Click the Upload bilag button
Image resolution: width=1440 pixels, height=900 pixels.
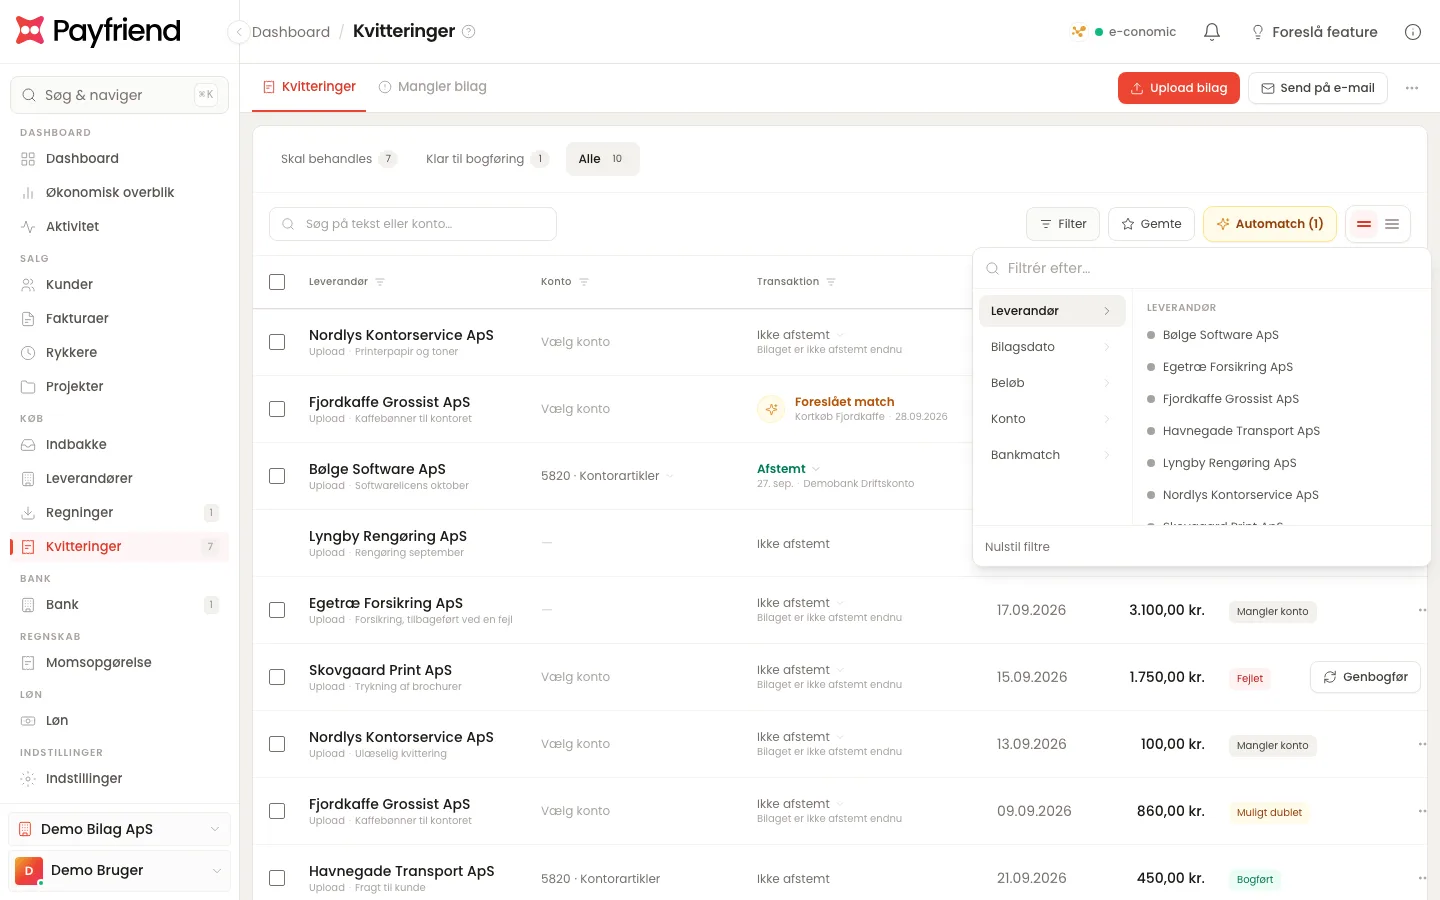(x=1179, y=88)
